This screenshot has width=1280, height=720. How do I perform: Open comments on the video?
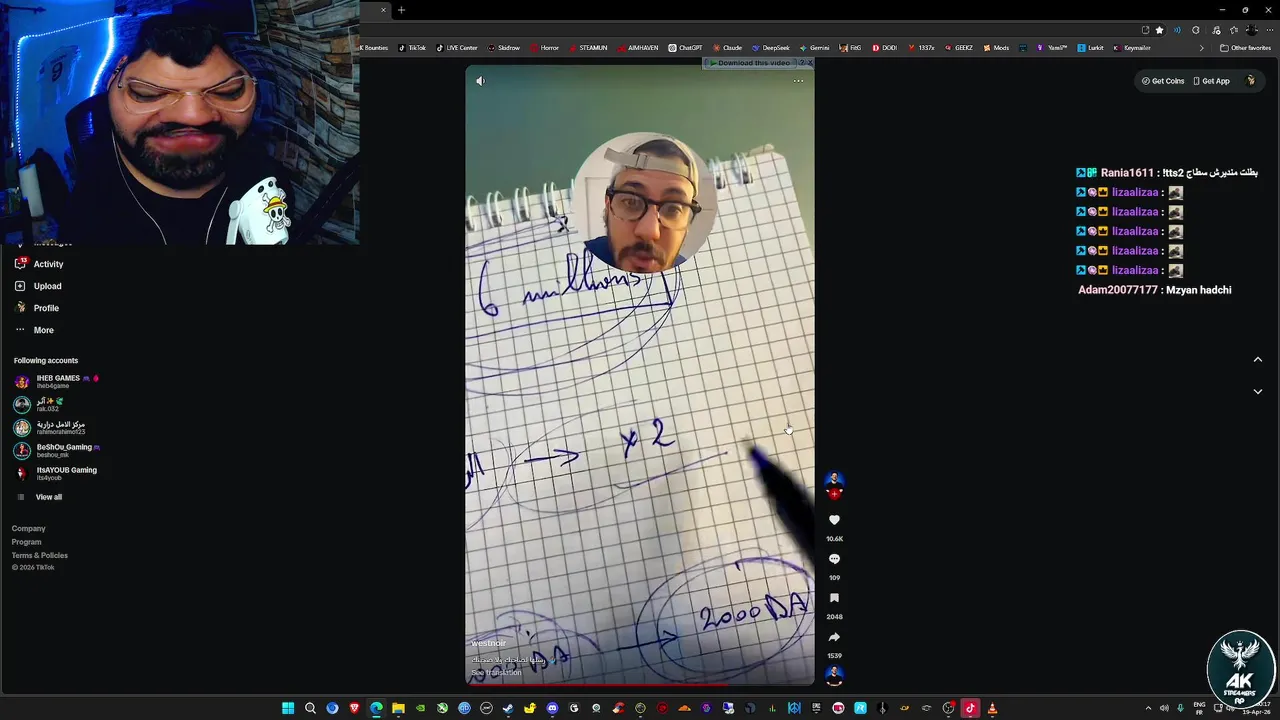tap(834, 559)
